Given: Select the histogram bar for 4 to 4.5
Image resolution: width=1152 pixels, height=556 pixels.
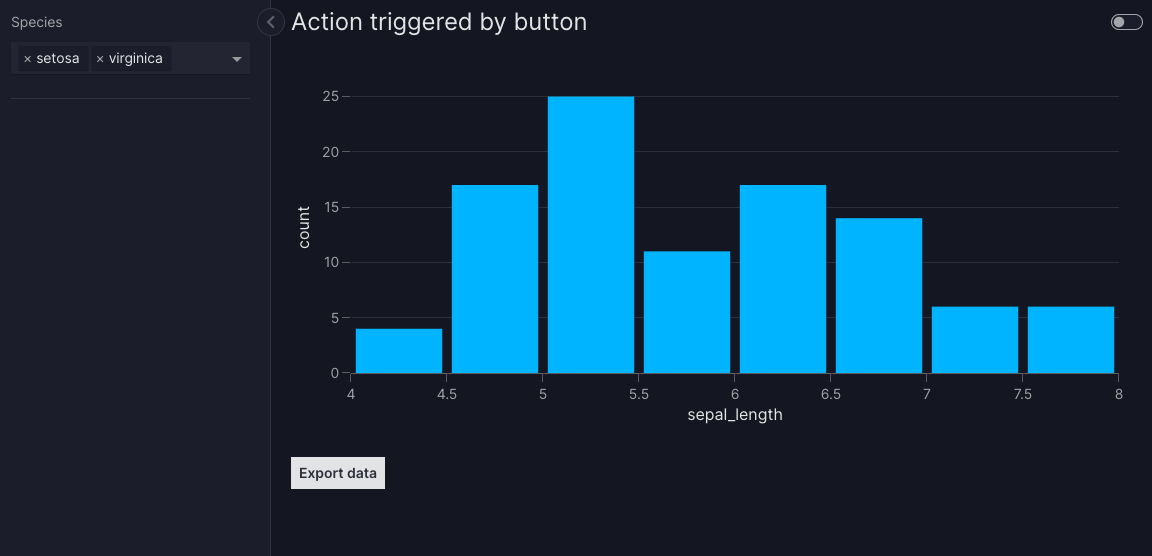Looking at the screenshot, I should [x=399, y=350].
